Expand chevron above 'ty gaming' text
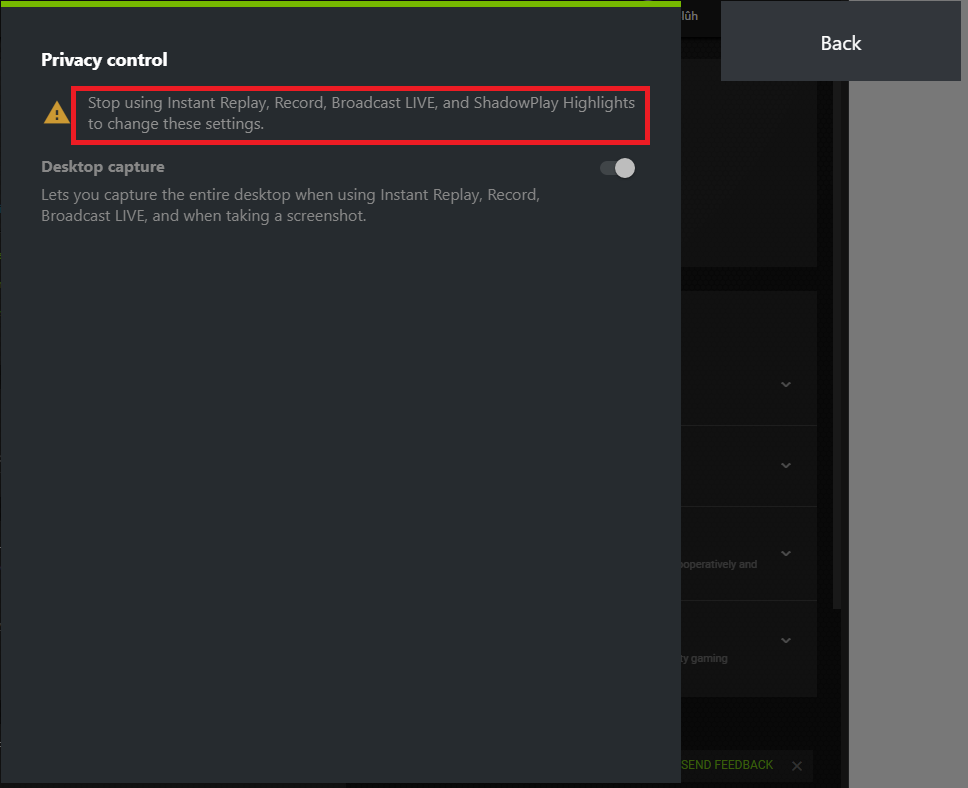This screenshot has width=968, height=788. 785,640
